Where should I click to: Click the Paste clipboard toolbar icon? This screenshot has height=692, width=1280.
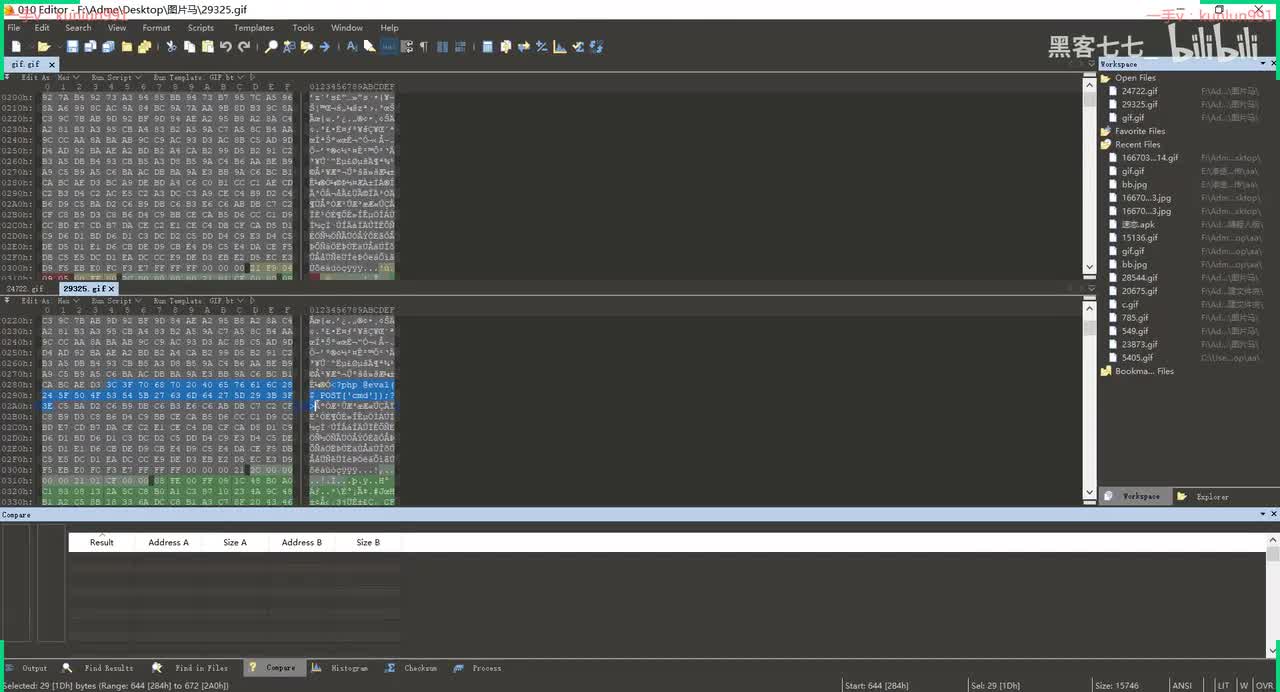click(207, 46)
